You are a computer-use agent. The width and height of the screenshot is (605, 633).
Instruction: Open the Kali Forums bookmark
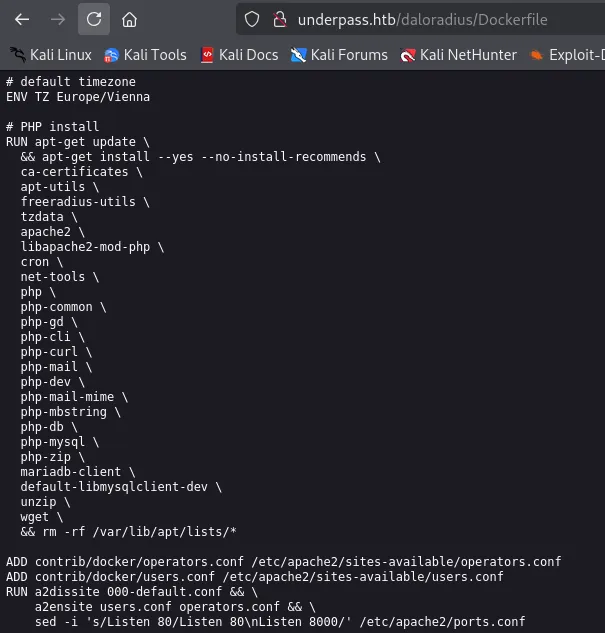click(339, 55)
